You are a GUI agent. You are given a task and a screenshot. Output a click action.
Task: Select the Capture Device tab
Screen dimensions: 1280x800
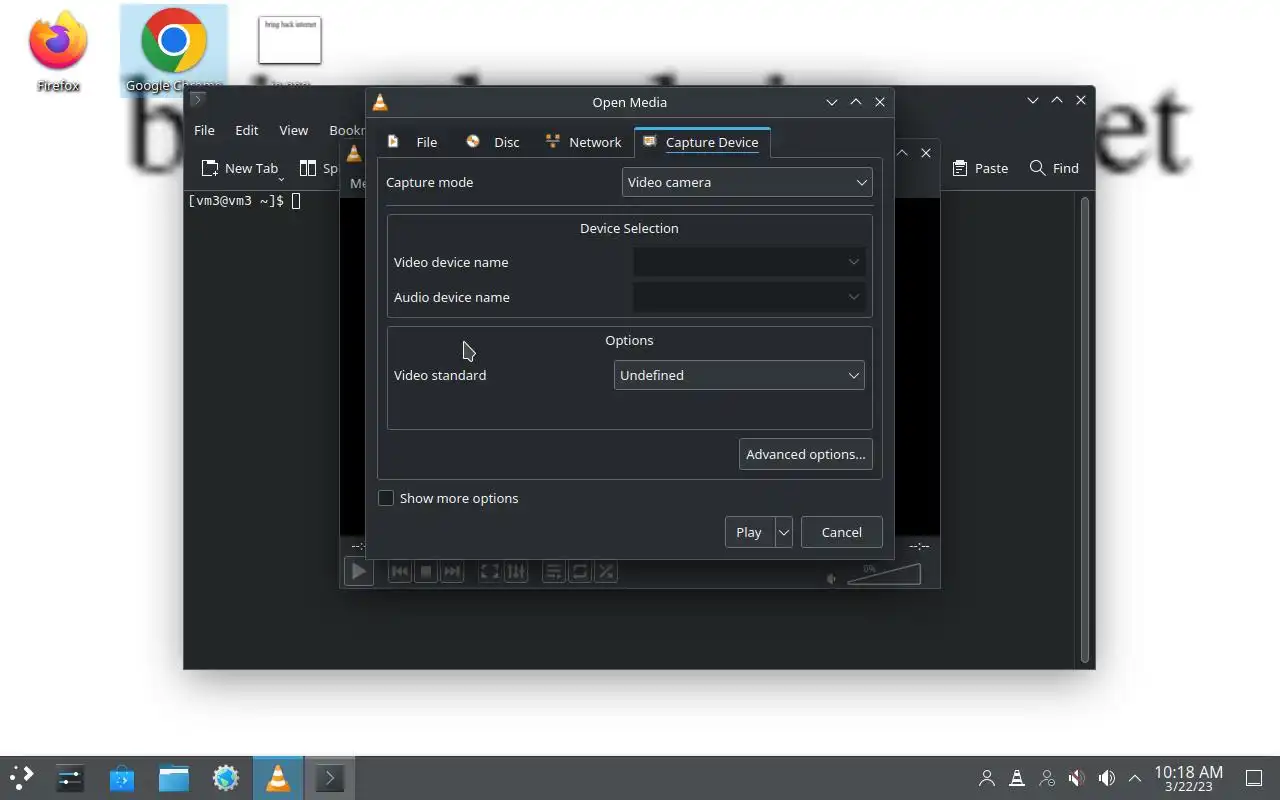point(702,142)
